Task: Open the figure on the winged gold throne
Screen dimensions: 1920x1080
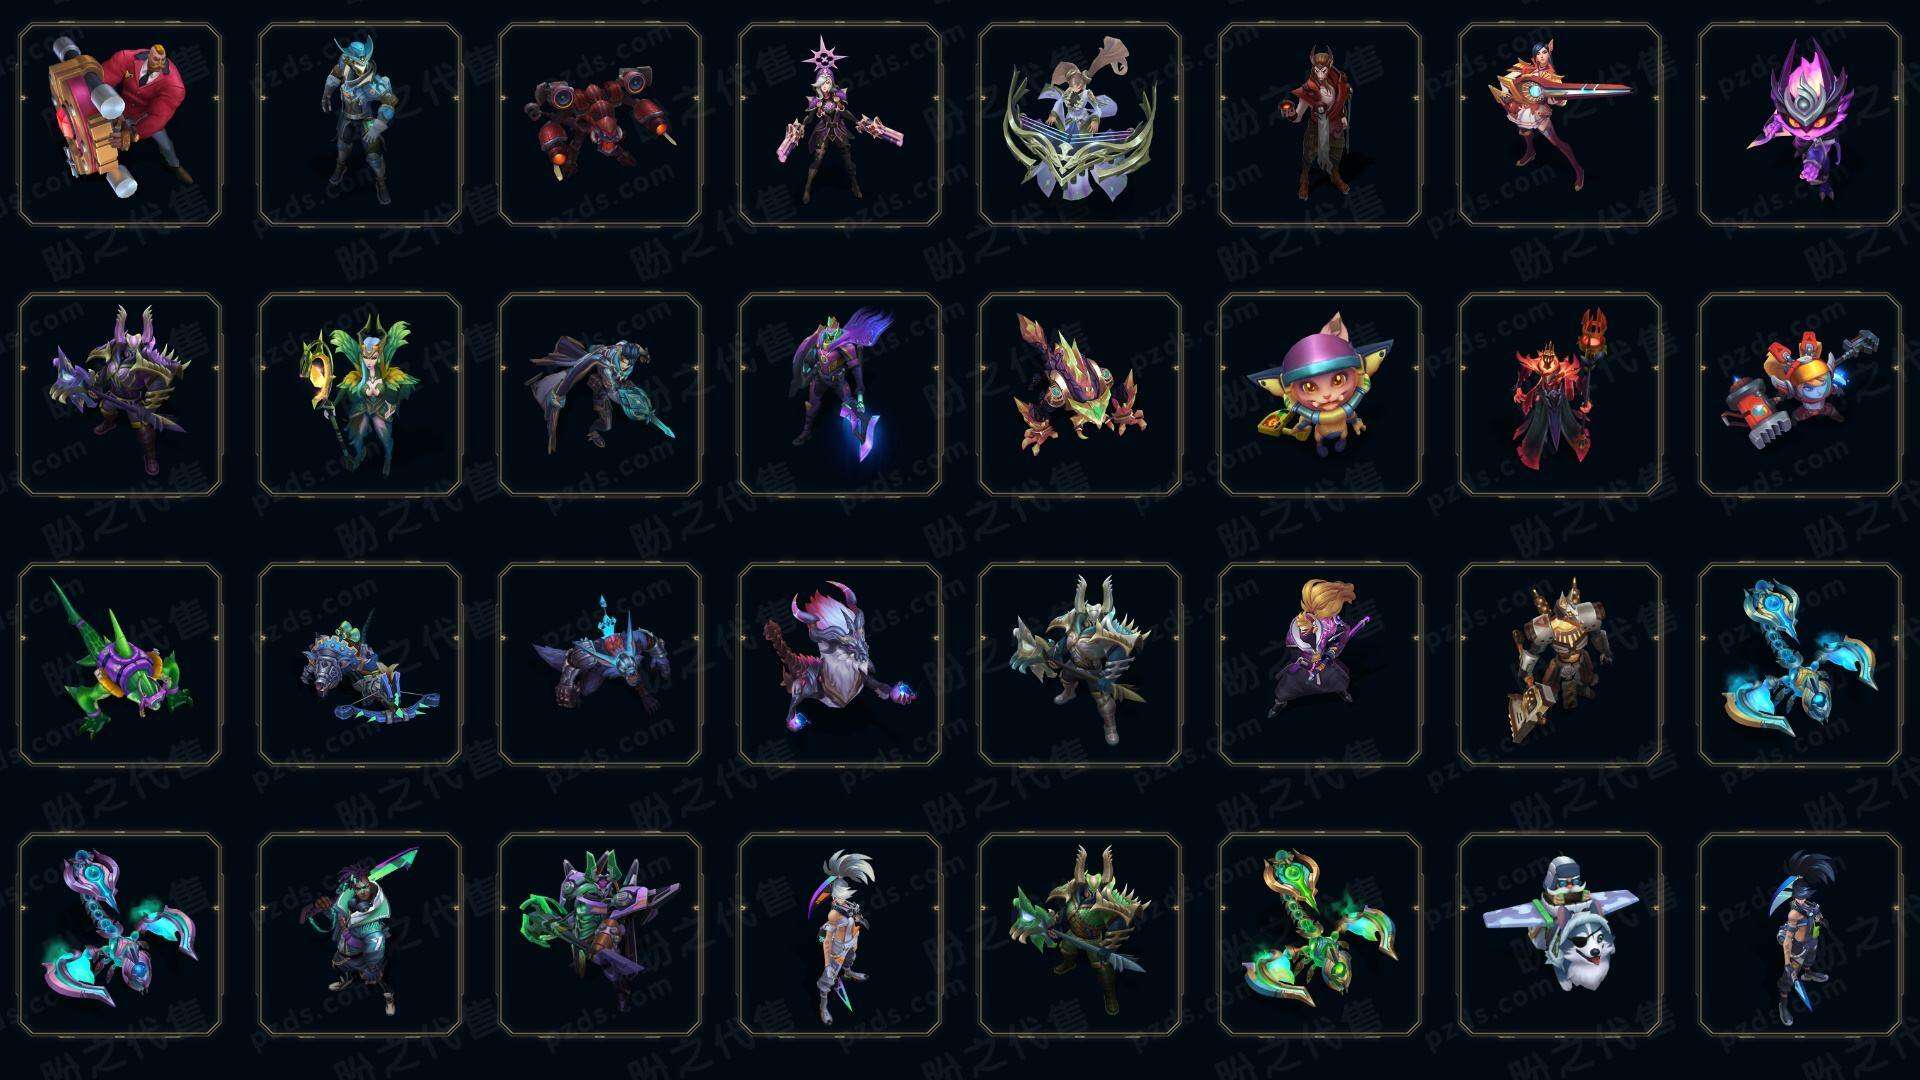Action: pyautogui.click(x=1080, y=125)
